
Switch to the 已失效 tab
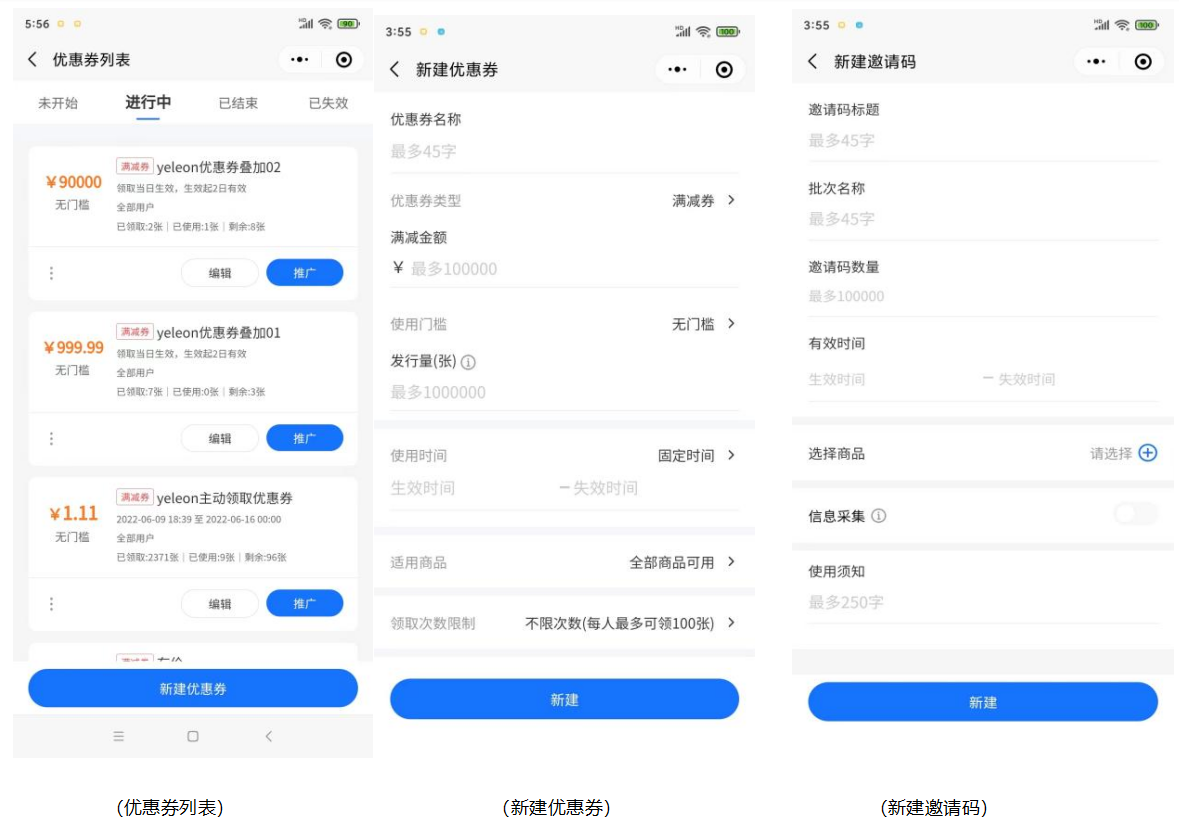(x=329, y=103)
